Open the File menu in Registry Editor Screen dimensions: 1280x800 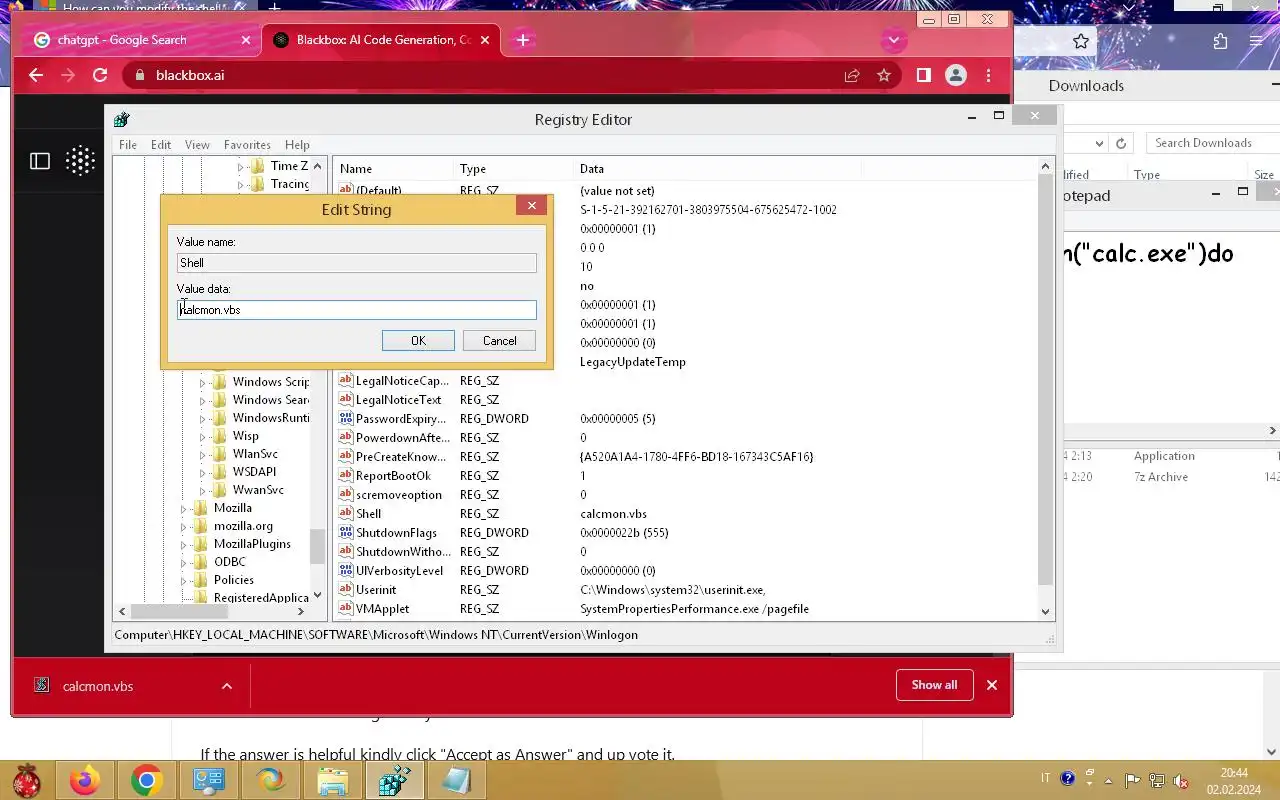(128, 145)
